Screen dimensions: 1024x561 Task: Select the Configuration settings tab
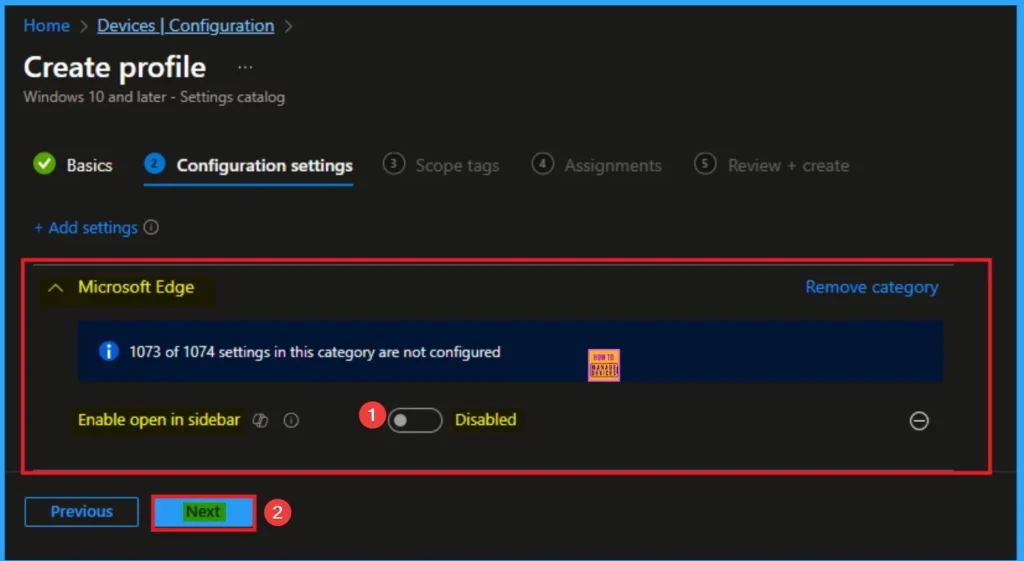tap(248, 165)
